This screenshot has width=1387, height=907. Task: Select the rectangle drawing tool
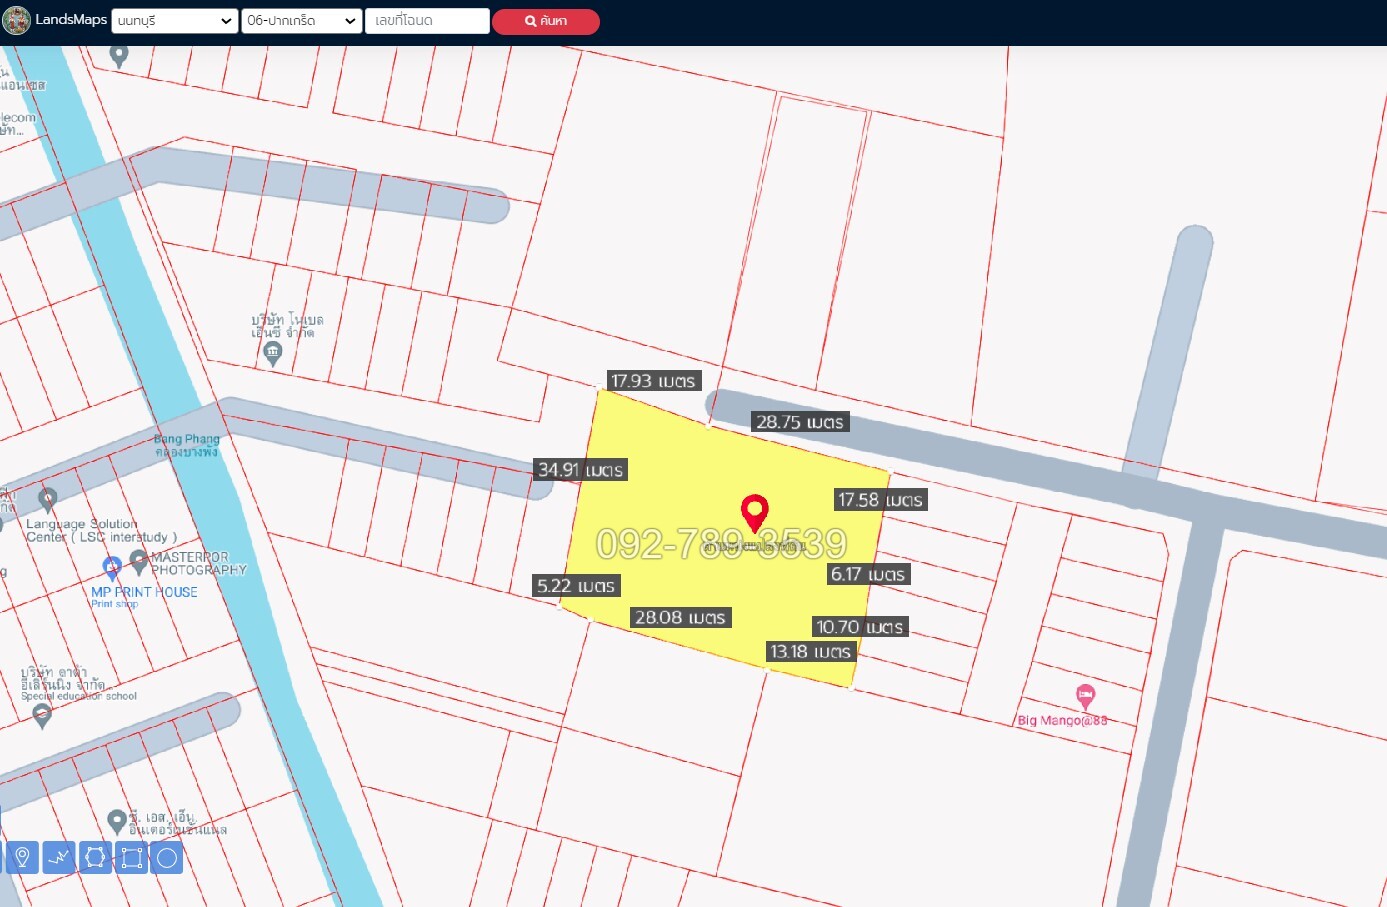131,857
